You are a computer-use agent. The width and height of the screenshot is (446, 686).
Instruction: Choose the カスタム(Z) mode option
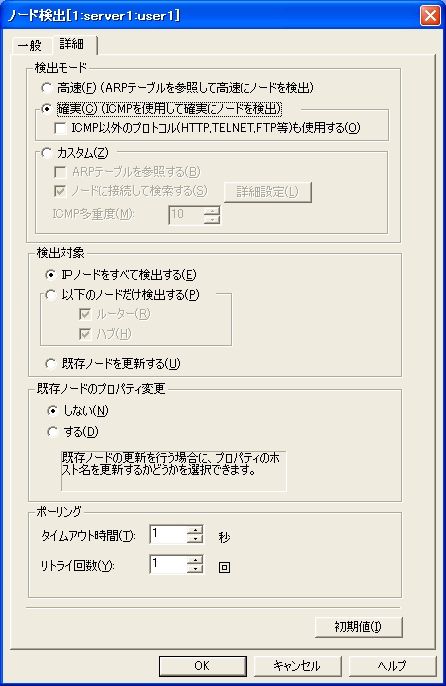(x=46, y=153)
